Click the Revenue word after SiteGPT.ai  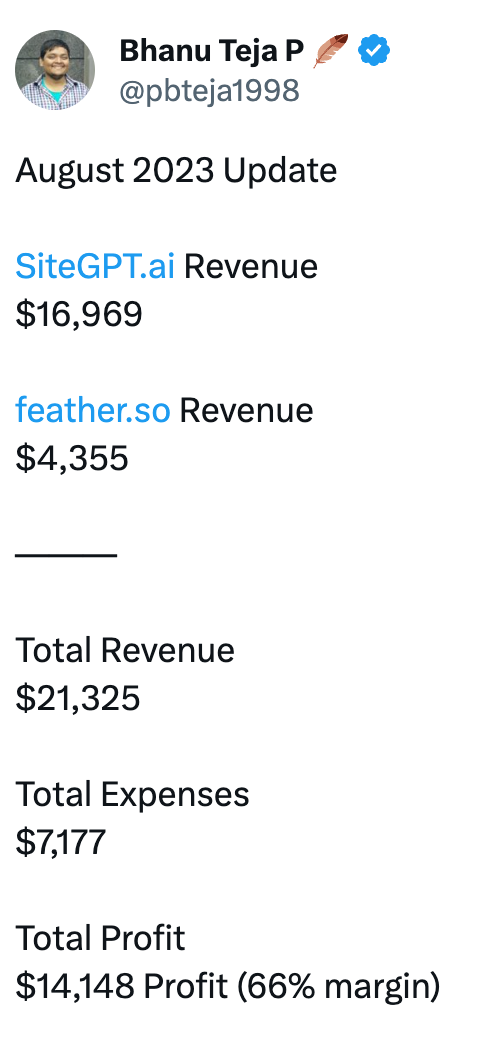[x=251, y=266]
